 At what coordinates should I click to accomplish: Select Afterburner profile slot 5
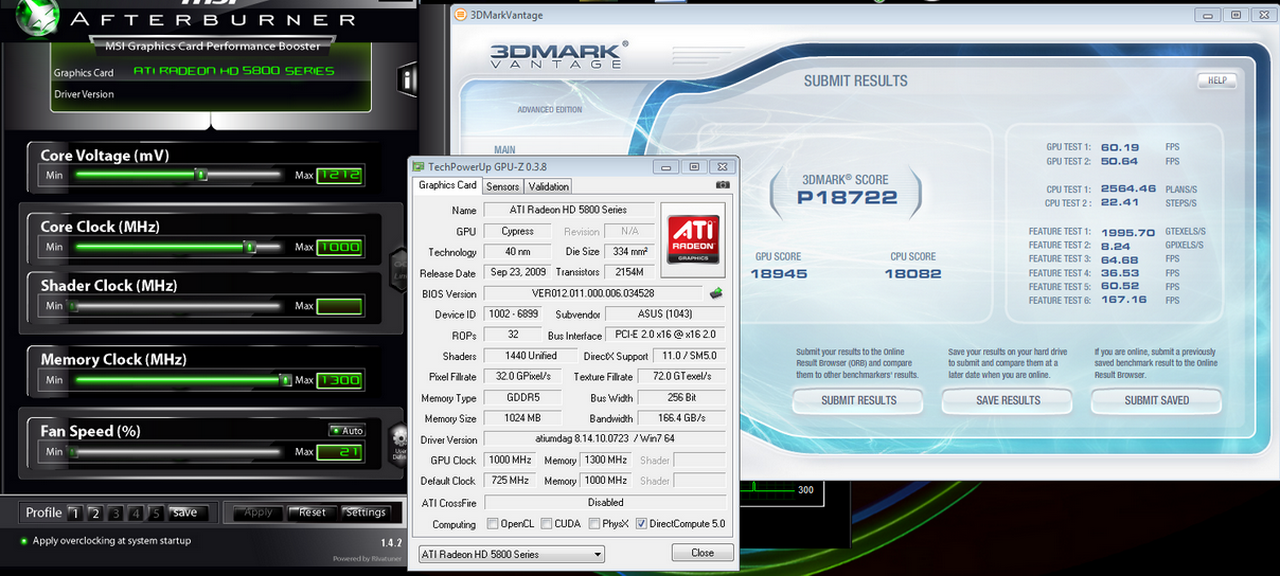(155, 513)
